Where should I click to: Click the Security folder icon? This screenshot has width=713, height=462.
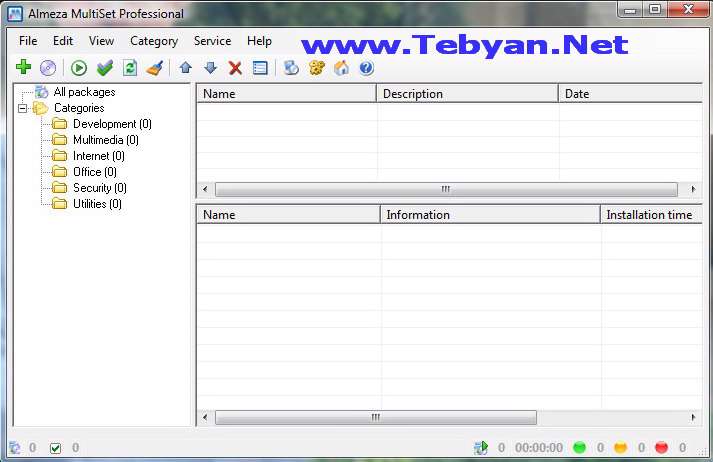pyautogui.click(x=59, y=188)
